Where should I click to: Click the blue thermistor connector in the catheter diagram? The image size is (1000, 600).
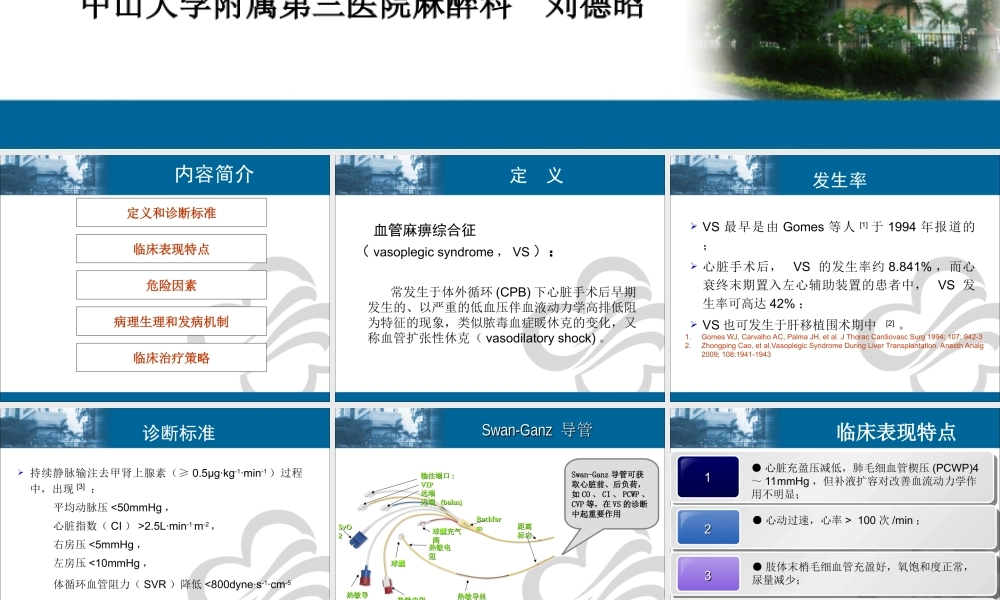coord(366,576)
